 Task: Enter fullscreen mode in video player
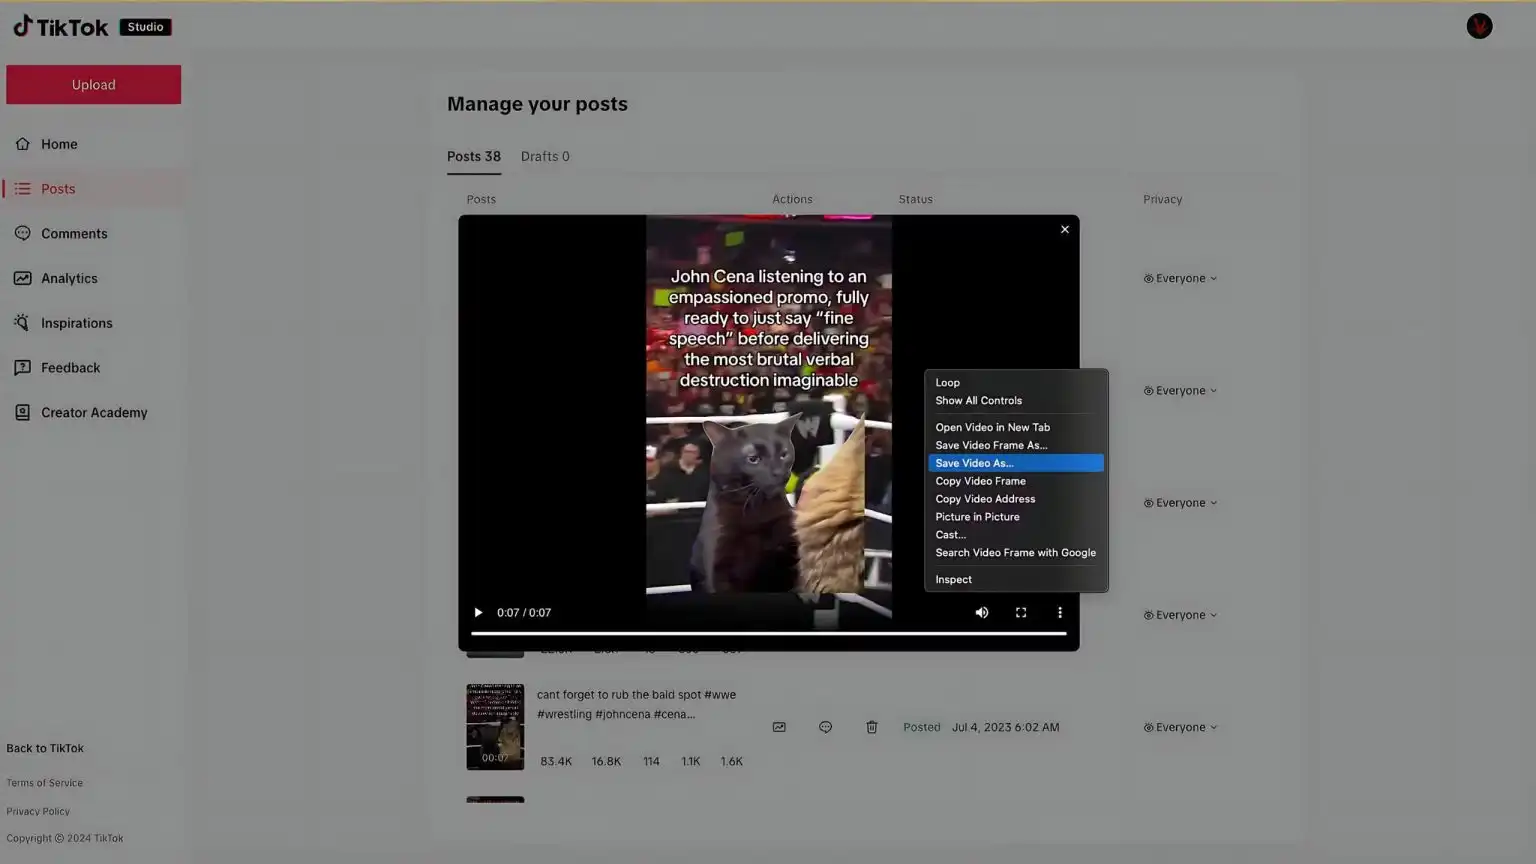pyautogui.click(x=1020, y=613)
